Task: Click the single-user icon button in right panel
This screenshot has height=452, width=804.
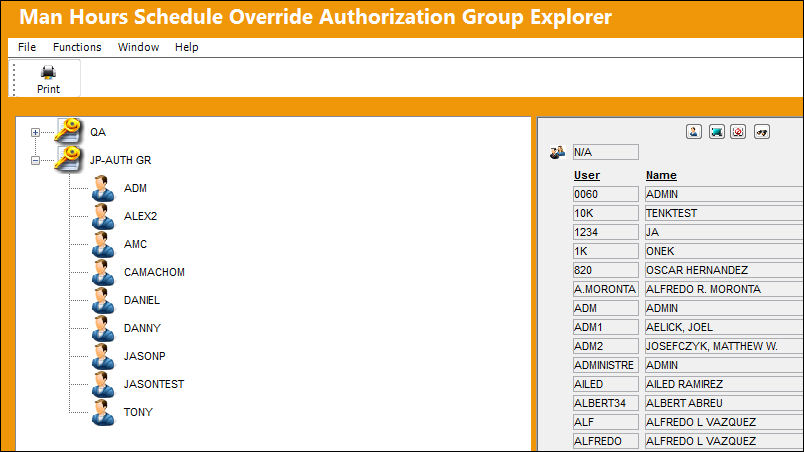Action: click(x=694, y=132)
